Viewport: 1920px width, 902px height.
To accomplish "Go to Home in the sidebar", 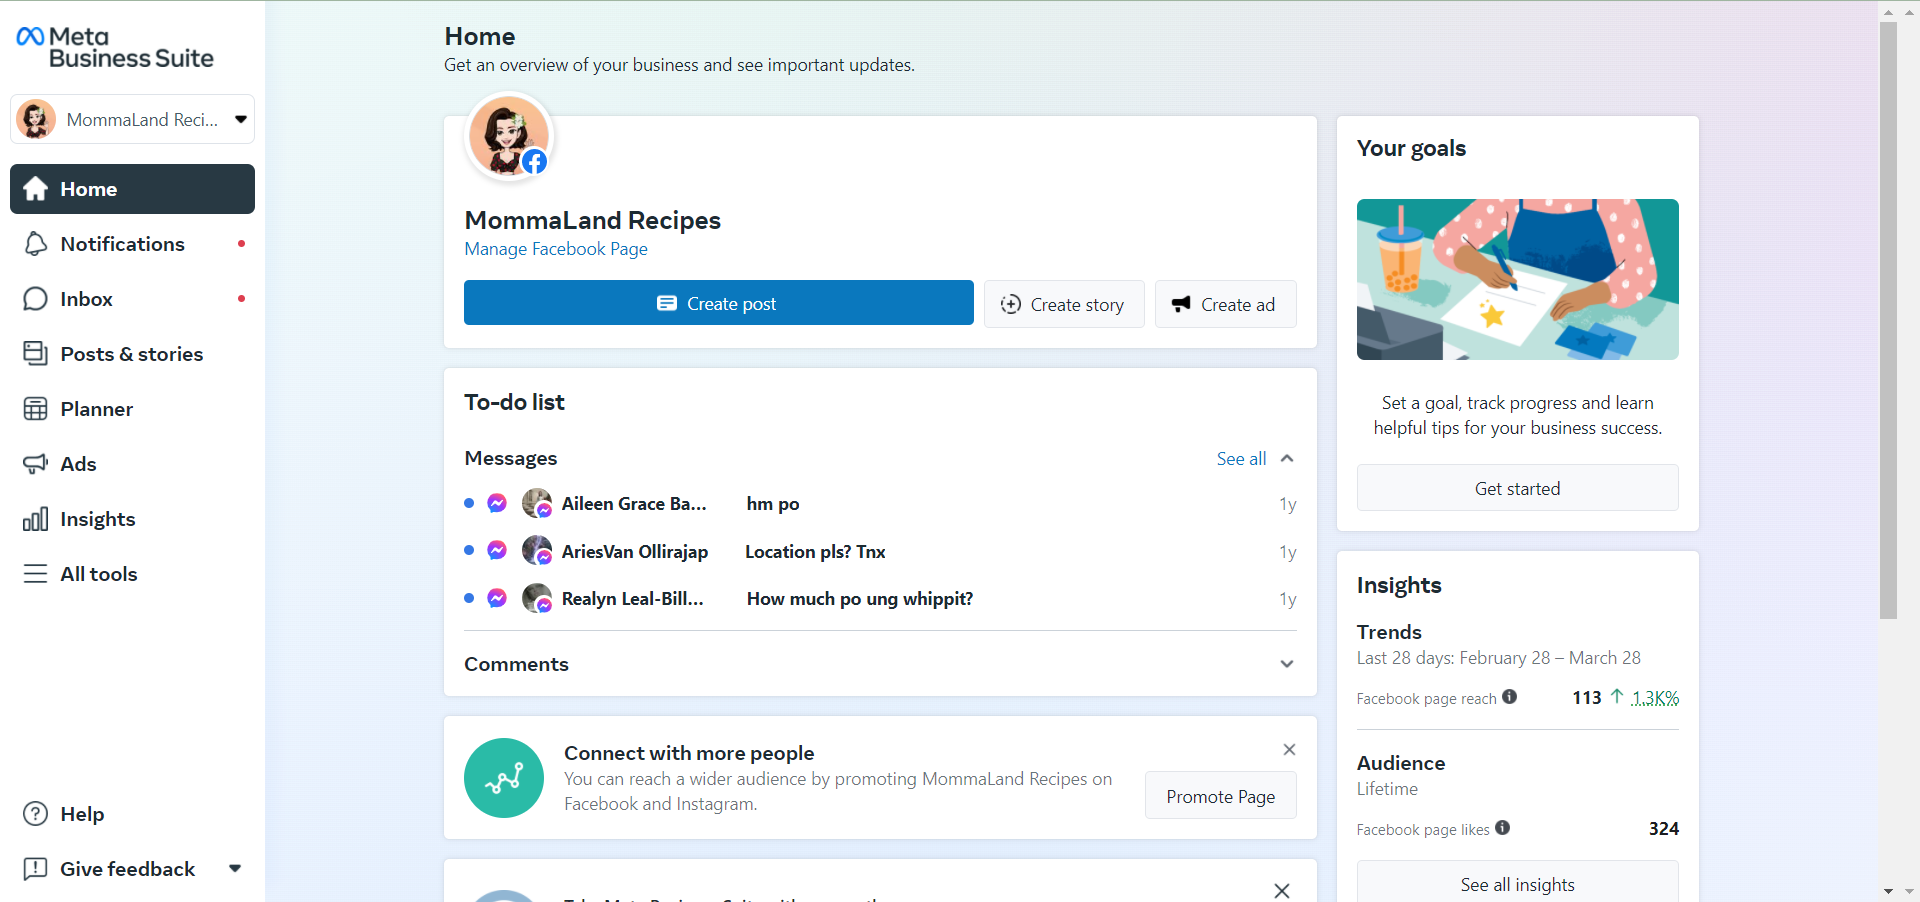I will coord(132,189).
